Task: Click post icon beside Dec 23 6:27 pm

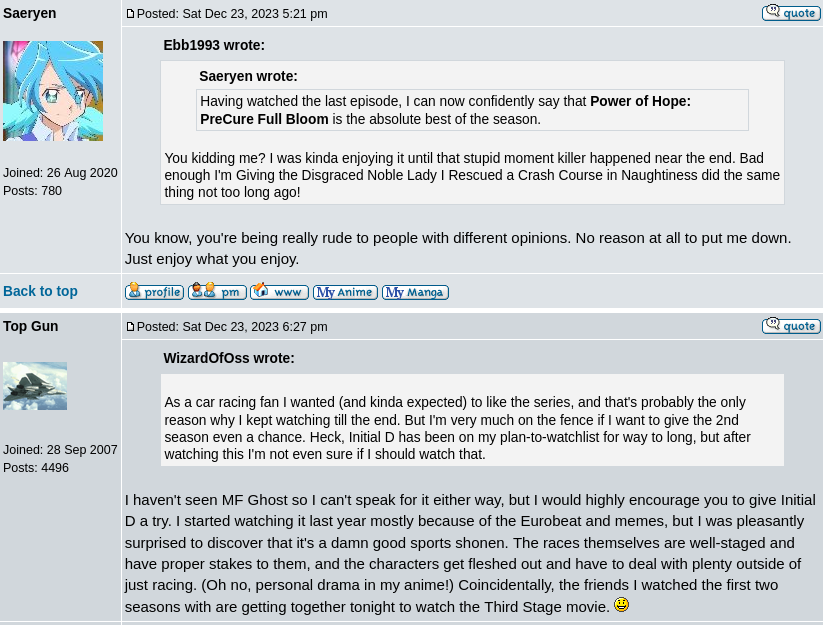Action: [x=130, y=327]
